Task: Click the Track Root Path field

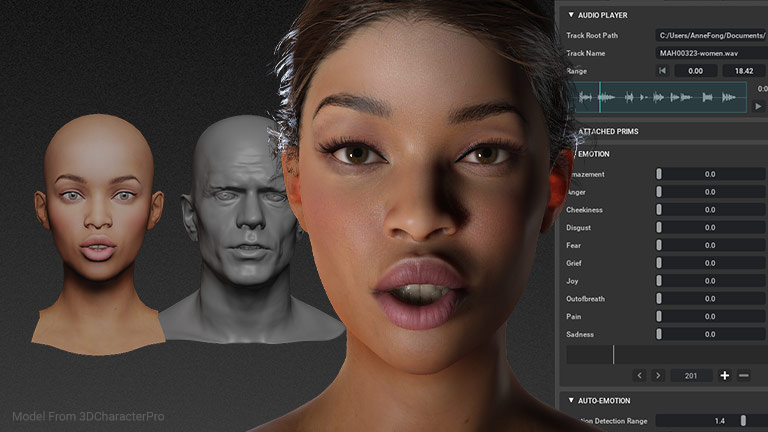Action: click(x=711, y=36)
